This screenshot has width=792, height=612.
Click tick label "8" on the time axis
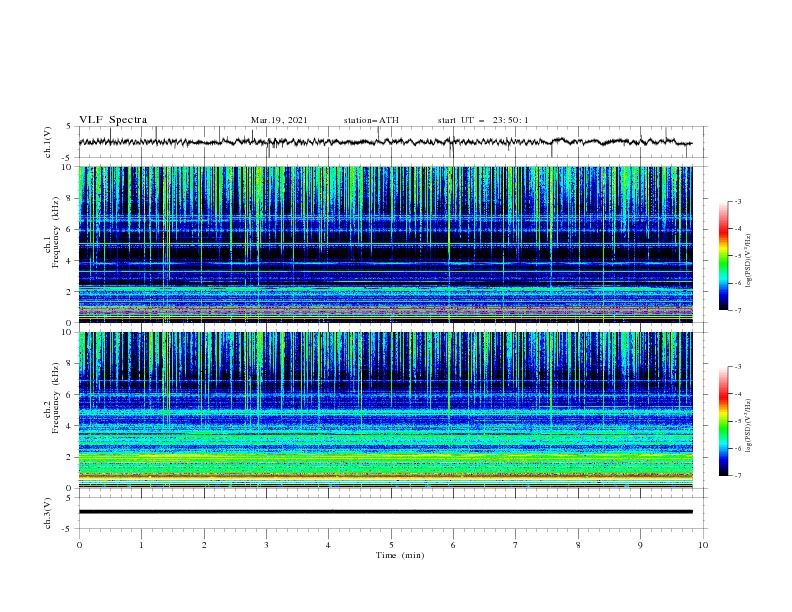click(x=578, y=545)
